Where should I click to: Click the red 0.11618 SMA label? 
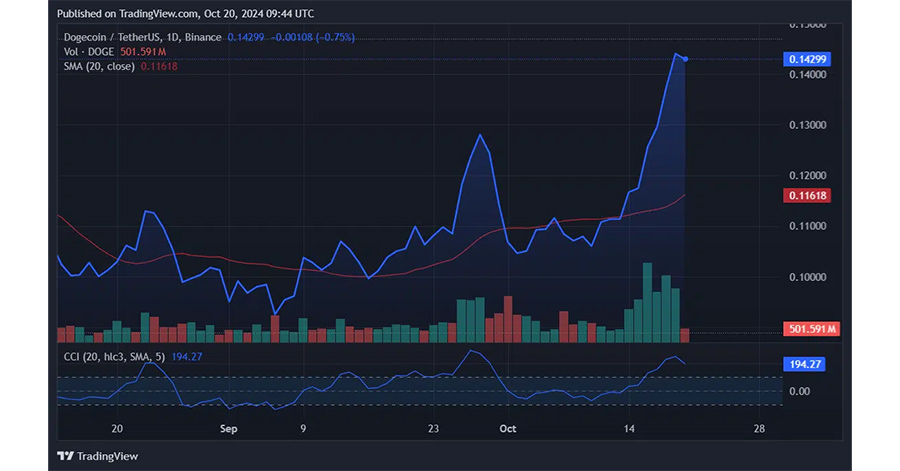point(806,196)
